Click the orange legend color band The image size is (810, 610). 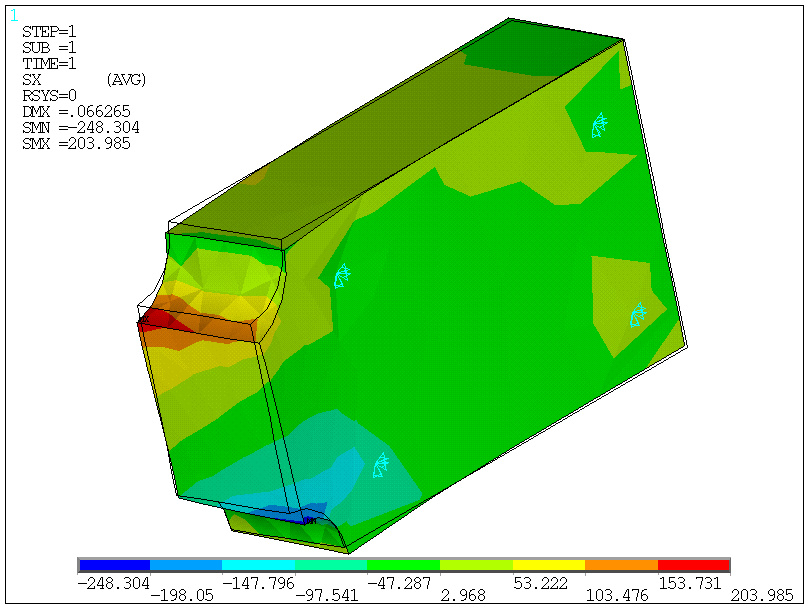point(621,566)
